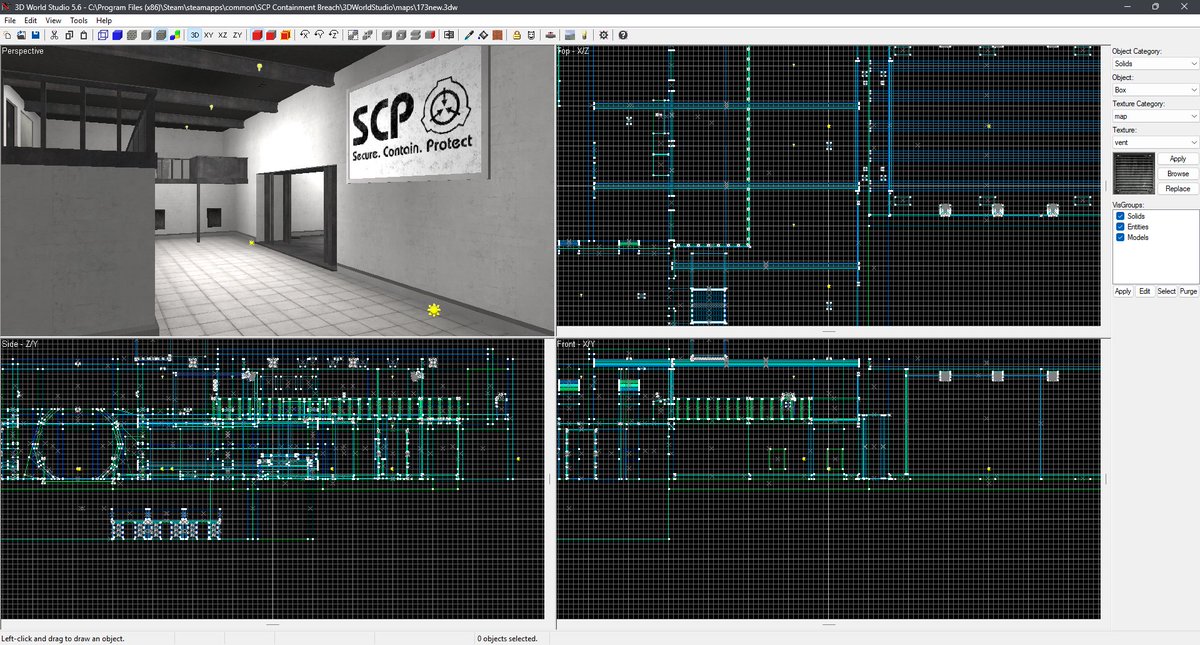The width and height of the screenshot is (1200, 645).
Task: Click the New file toolbar icon
Action: coord(8,35)
